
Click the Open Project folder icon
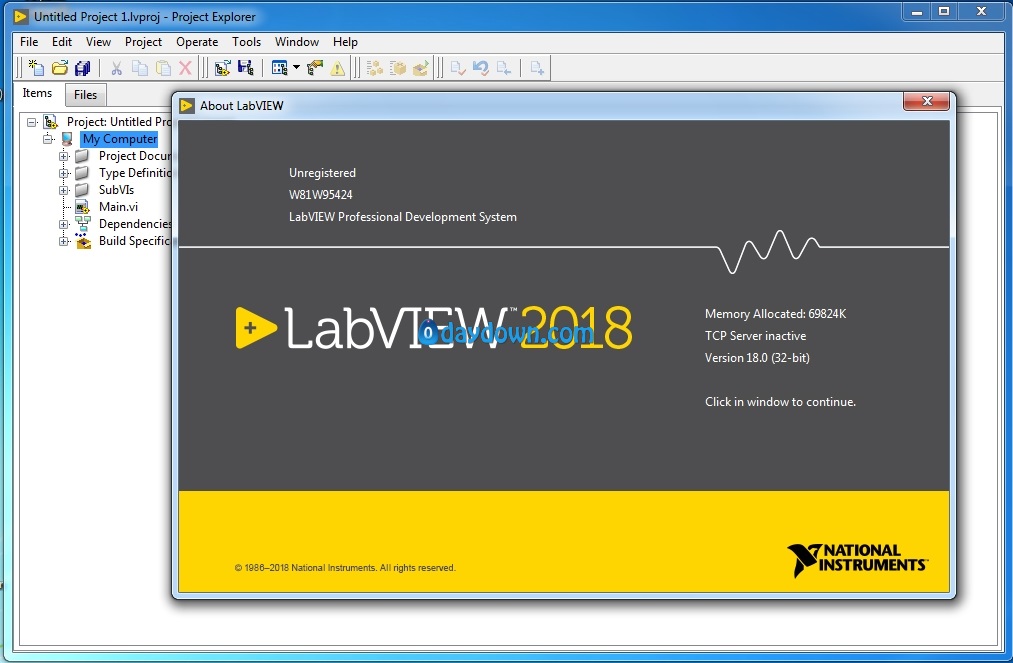60,68
